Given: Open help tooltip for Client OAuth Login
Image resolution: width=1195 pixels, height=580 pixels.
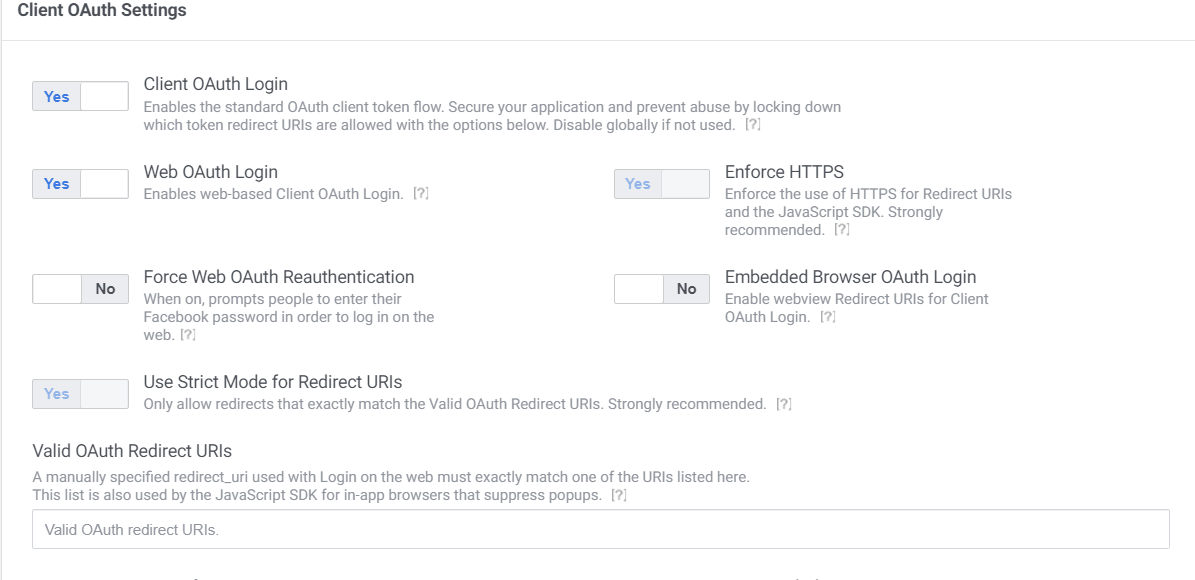Looking at the screenshot, I should pos(753,125).
